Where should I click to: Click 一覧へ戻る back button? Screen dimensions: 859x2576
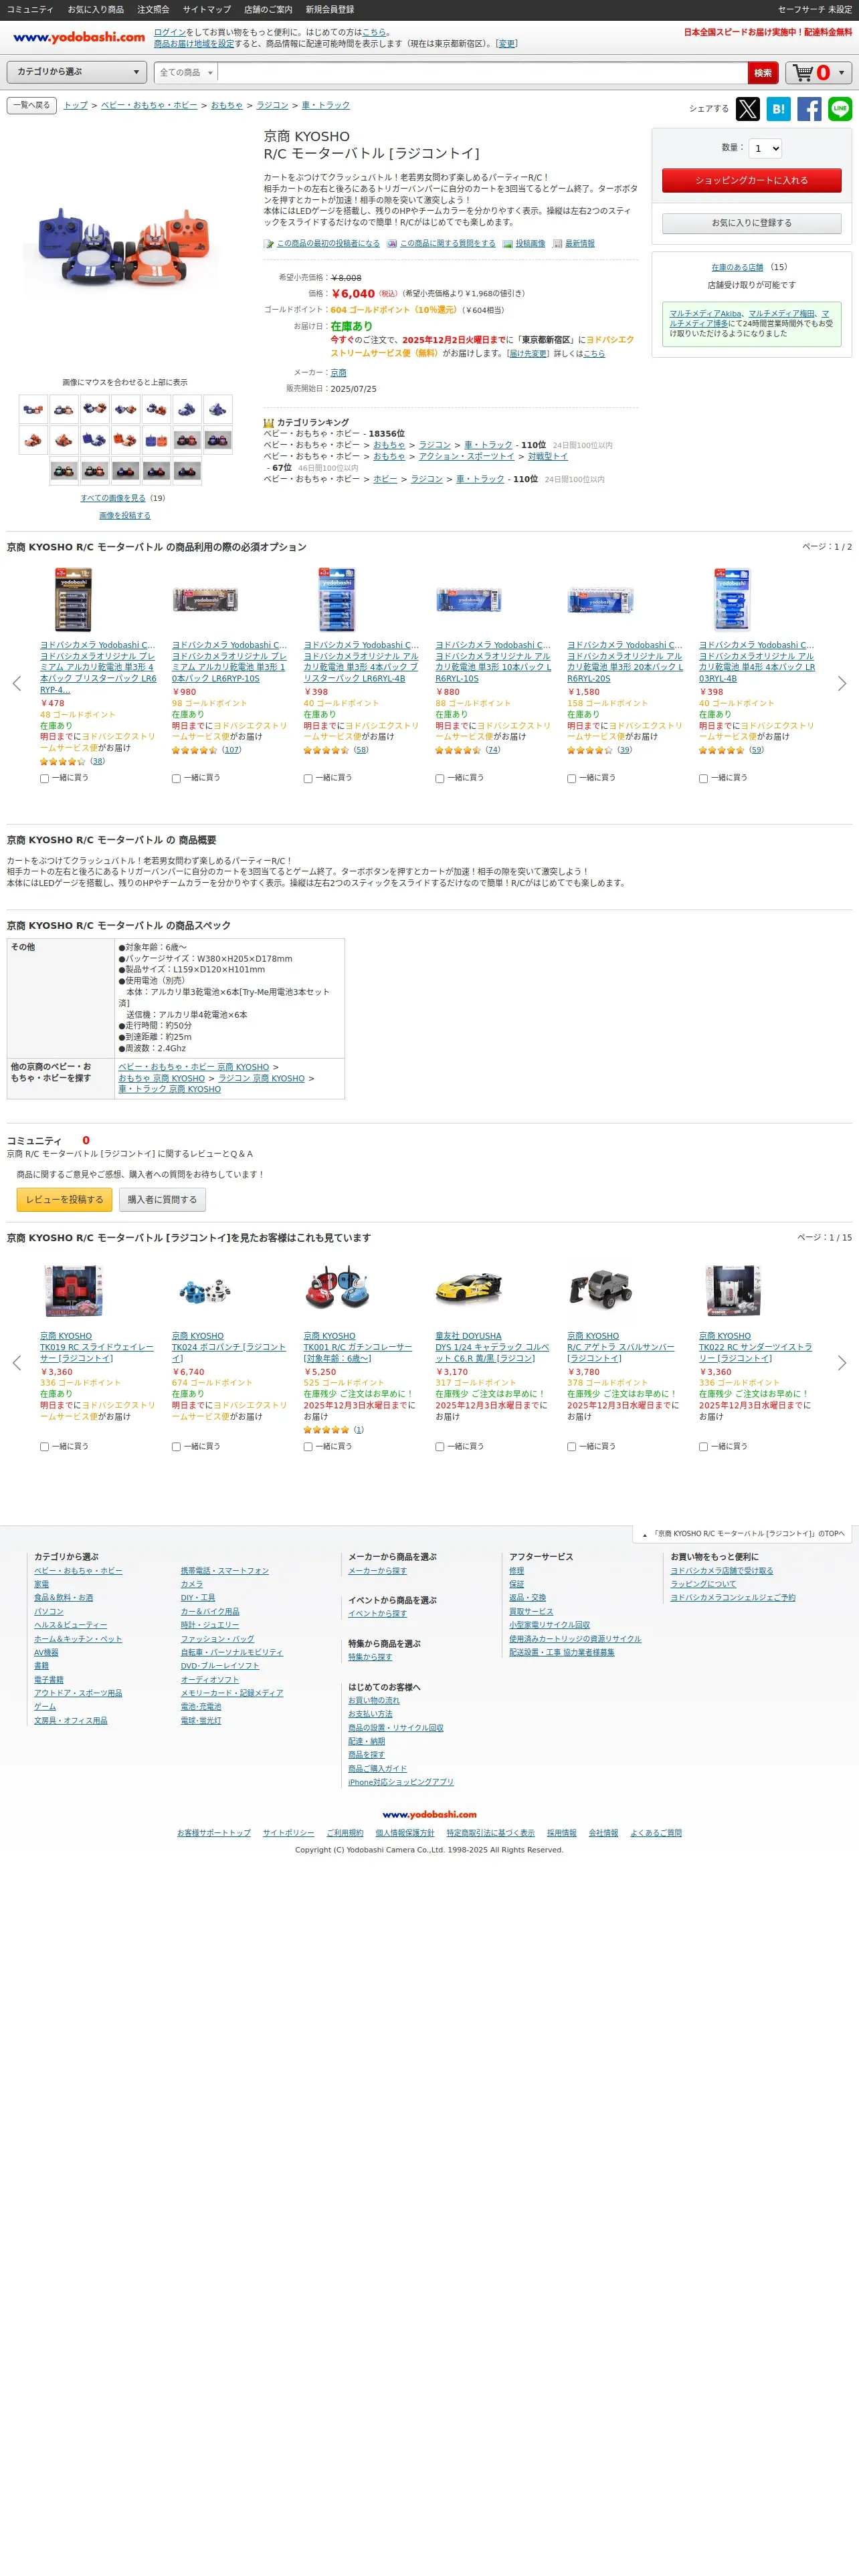pos(32,105)
